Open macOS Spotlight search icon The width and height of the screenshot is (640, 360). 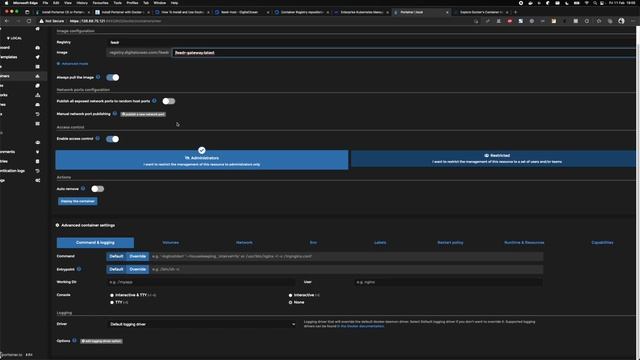pos(595,3)
